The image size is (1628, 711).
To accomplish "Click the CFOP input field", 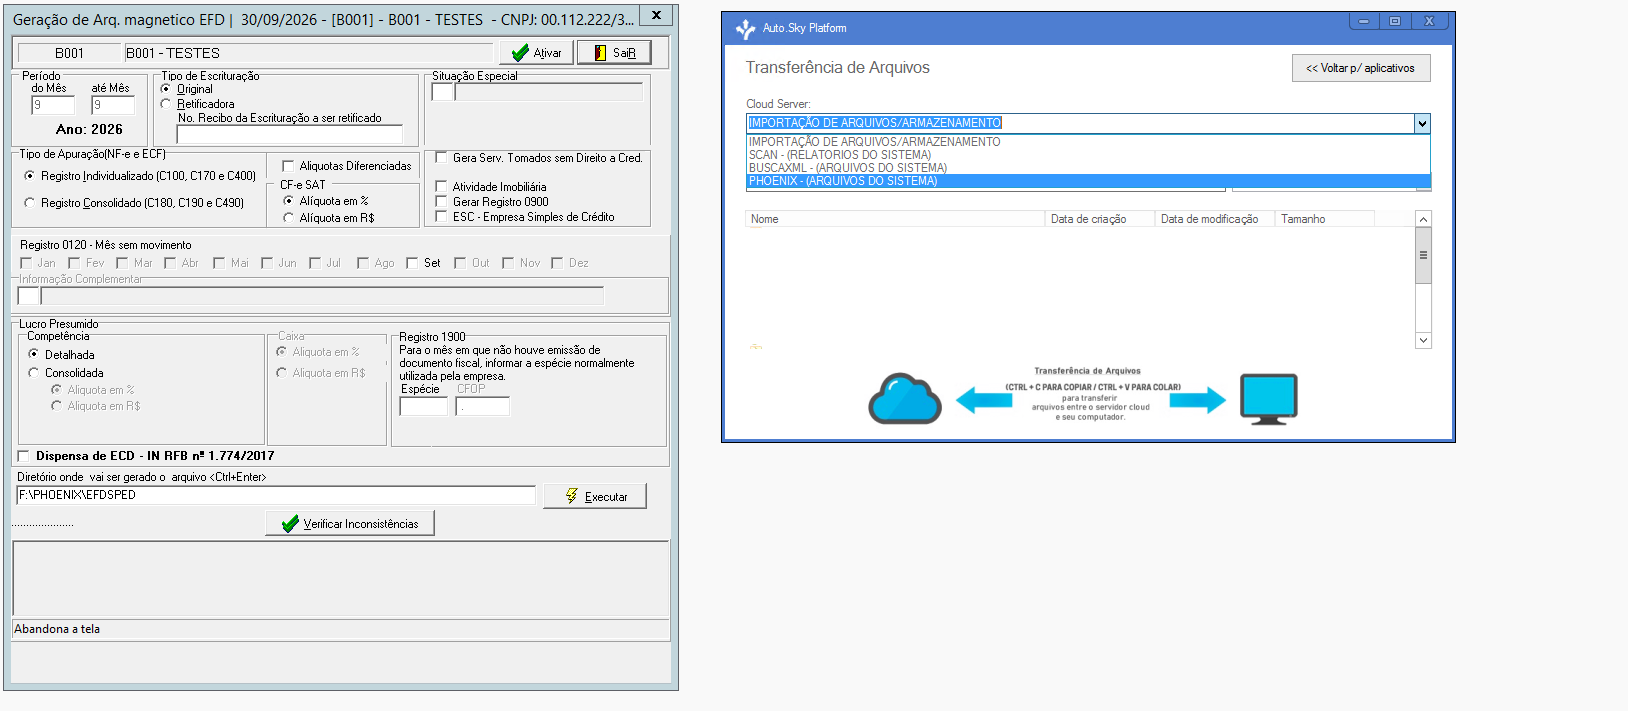I will [483, 407].
